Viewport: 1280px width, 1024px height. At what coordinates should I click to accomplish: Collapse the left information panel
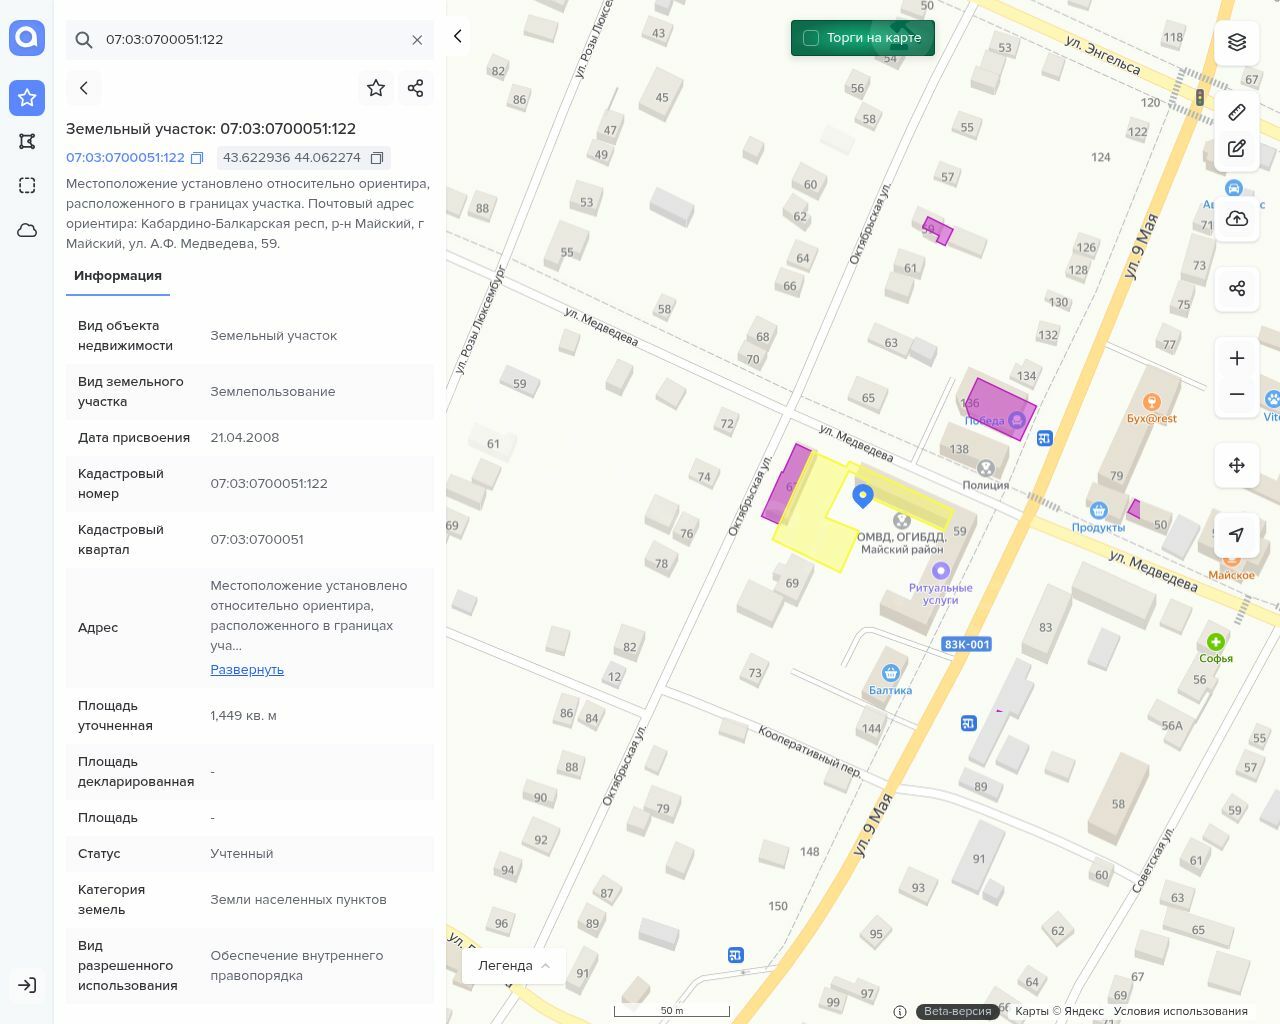(x=458, y=36)
